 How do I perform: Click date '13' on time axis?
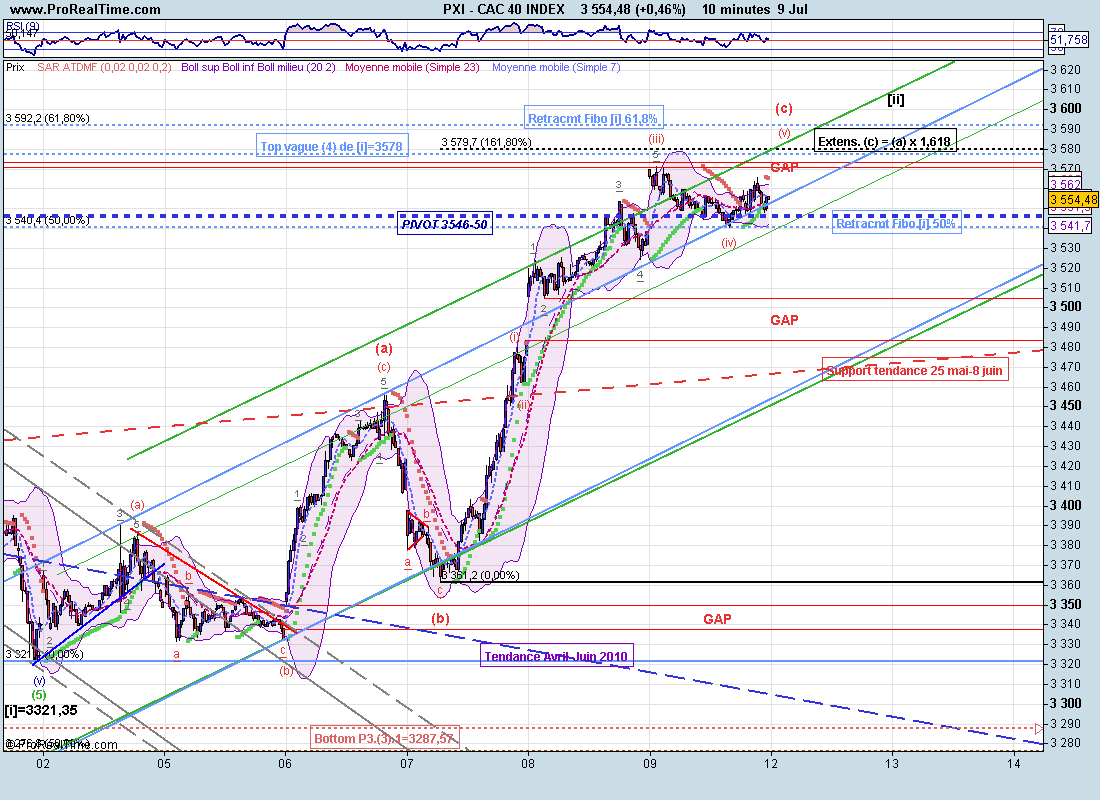tap(892, 764)
